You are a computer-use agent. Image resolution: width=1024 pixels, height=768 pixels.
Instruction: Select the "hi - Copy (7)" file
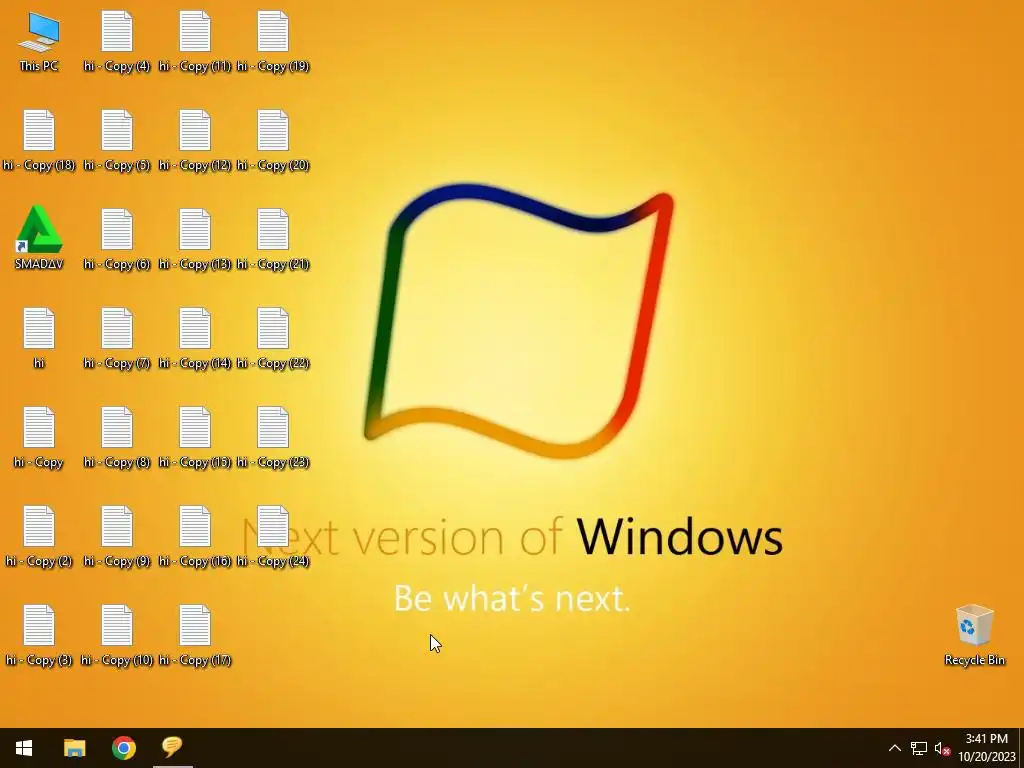(x=117, y=338)
